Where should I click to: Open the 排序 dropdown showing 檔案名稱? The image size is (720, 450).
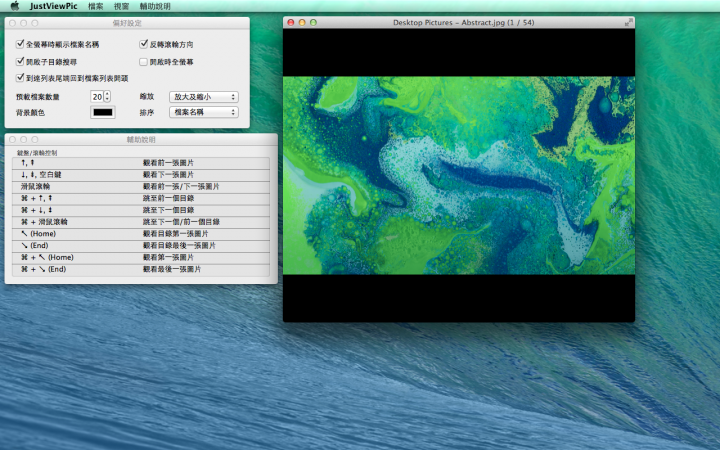click(x=203, y=112)
